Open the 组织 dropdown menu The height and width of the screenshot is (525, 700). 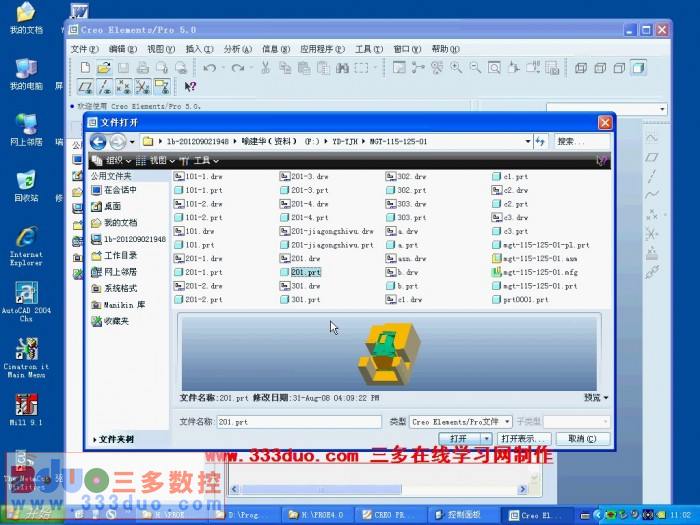112,161
